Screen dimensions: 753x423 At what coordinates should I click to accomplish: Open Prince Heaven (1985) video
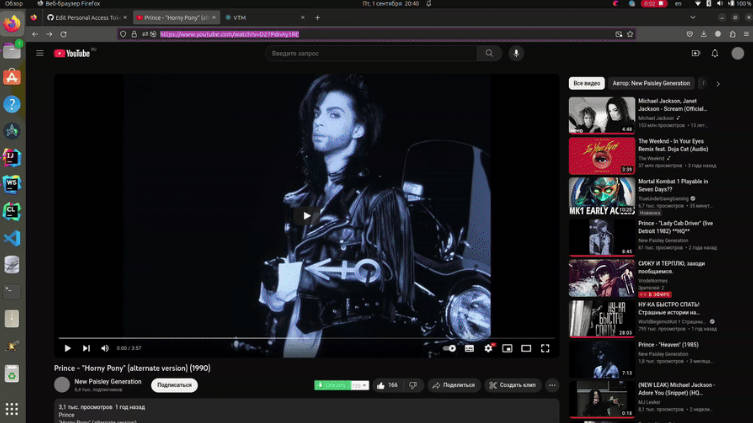coord(602,359)
